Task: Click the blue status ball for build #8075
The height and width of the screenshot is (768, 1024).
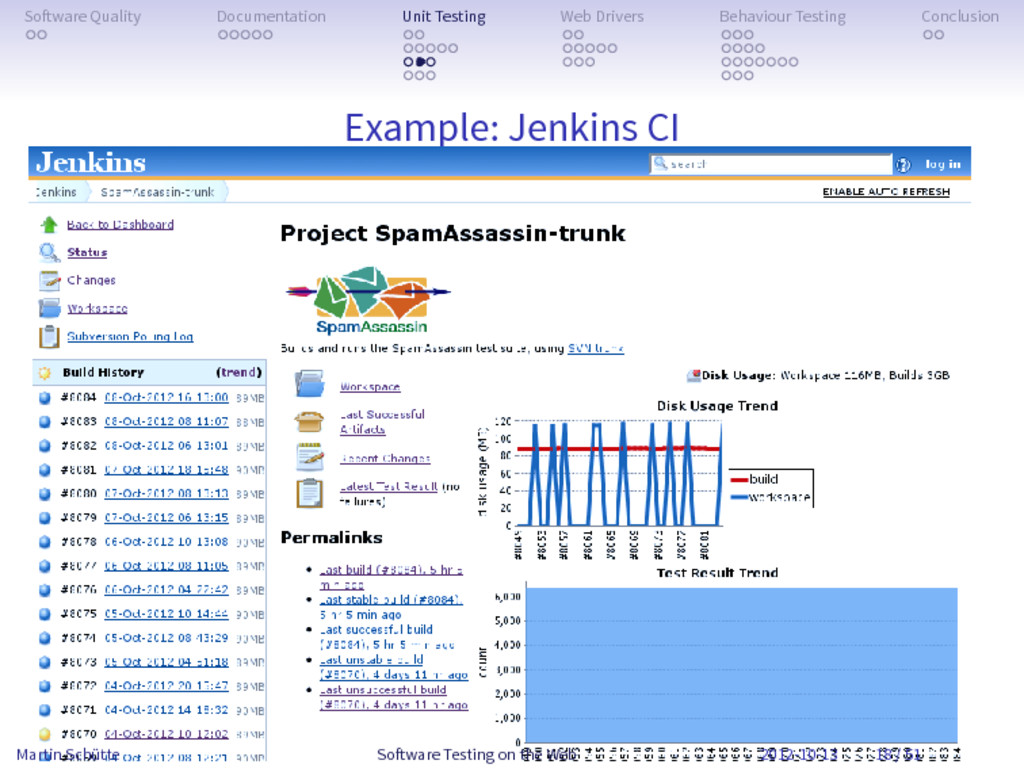Action: click(44, 614)
